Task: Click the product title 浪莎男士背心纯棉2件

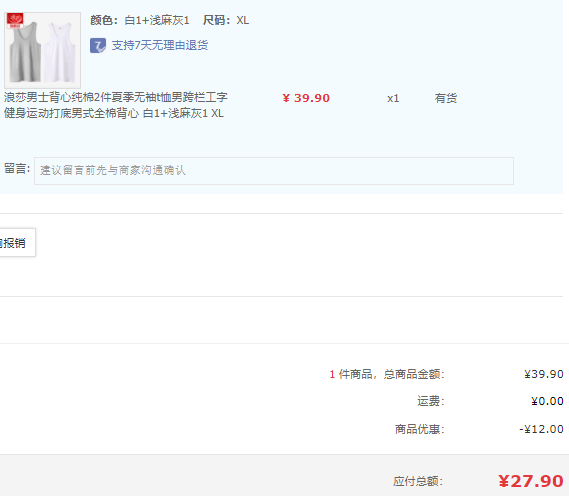Action: pyautogui.click(x=116, y=105)
